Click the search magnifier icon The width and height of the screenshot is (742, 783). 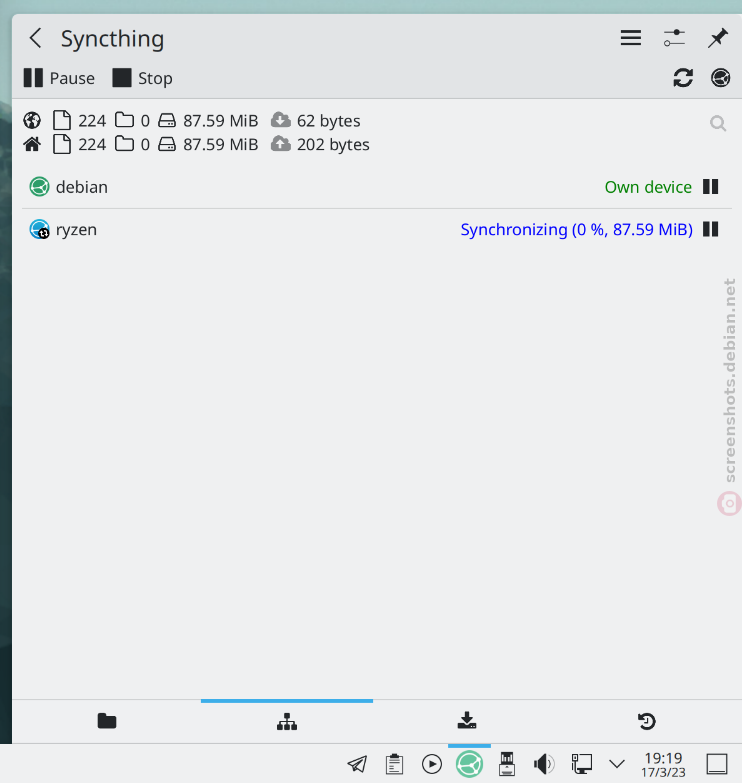[x=718, y=123]
